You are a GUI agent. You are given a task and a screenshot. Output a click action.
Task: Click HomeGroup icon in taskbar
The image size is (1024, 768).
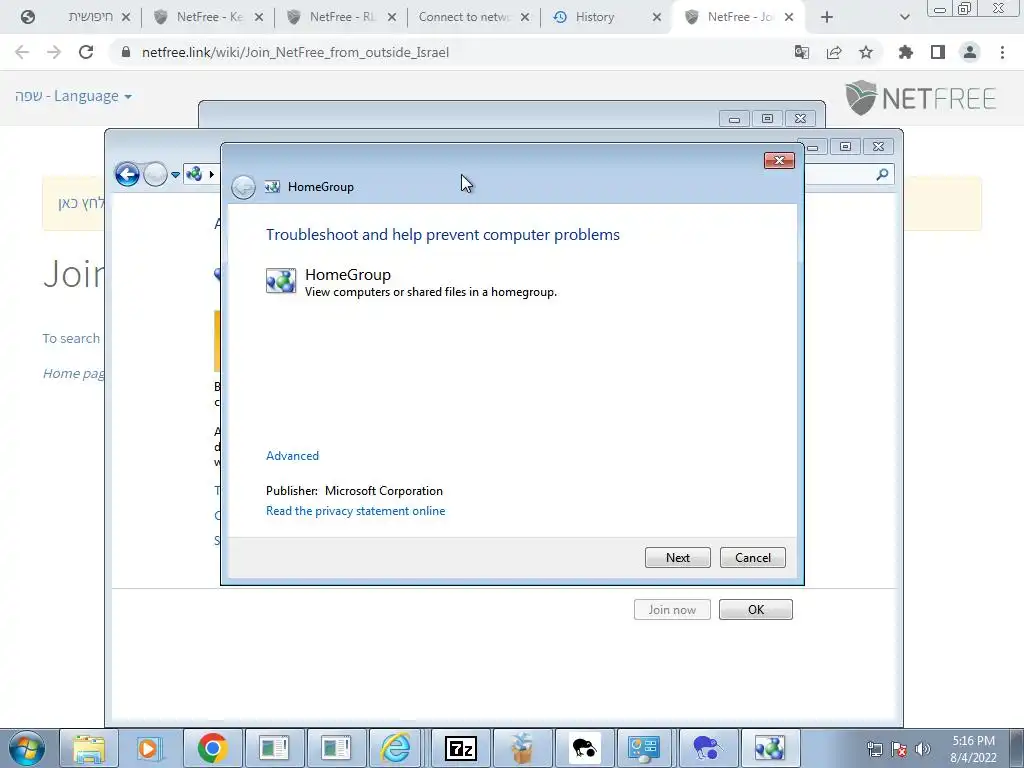pos(769,748)
